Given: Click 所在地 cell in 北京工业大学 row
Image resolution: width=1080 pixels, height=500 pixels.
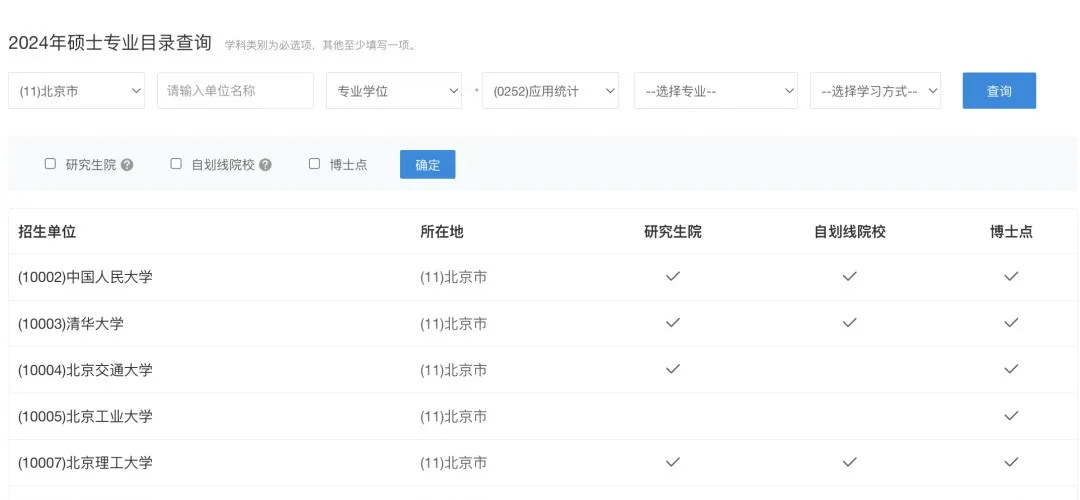Looking at the screenshot, I should click(x=453, y=417).
